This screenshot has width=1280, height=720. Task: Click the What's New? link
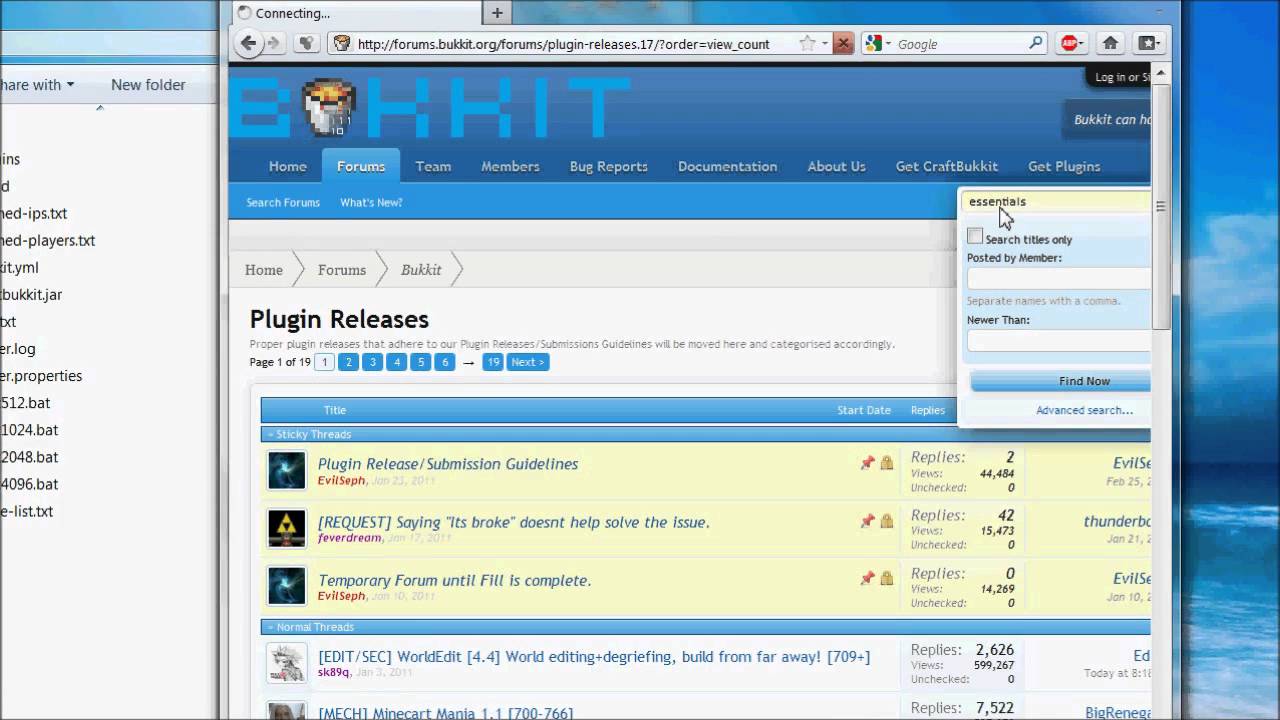pos(371,202)
